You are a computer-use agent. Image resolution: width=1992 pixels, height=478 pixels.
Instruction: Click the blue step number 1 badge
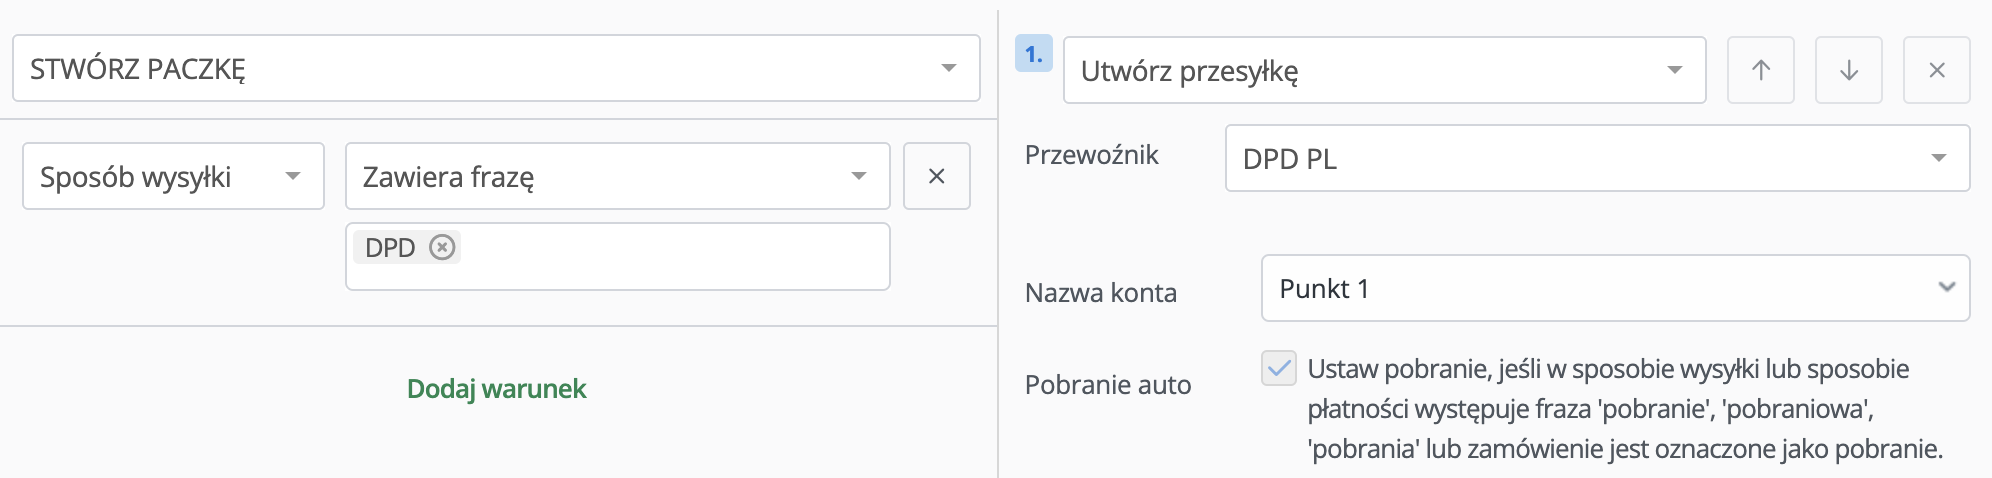point(1034,54)
